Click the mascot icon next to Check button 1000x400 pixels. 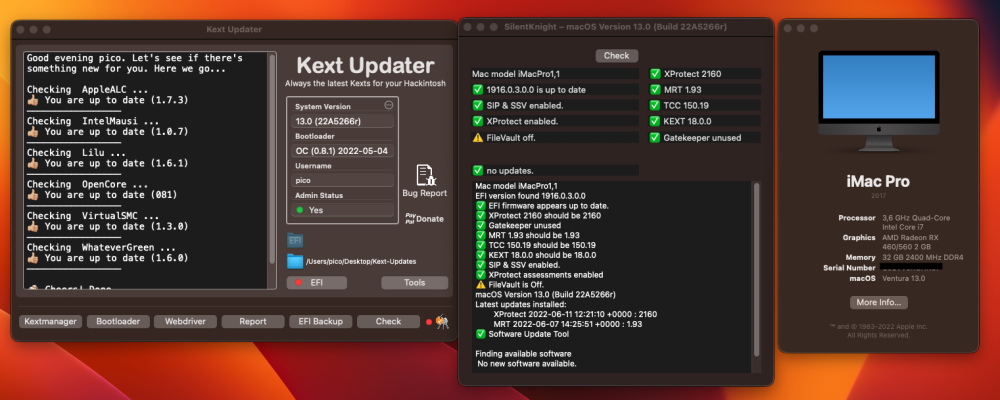[442, 322]
